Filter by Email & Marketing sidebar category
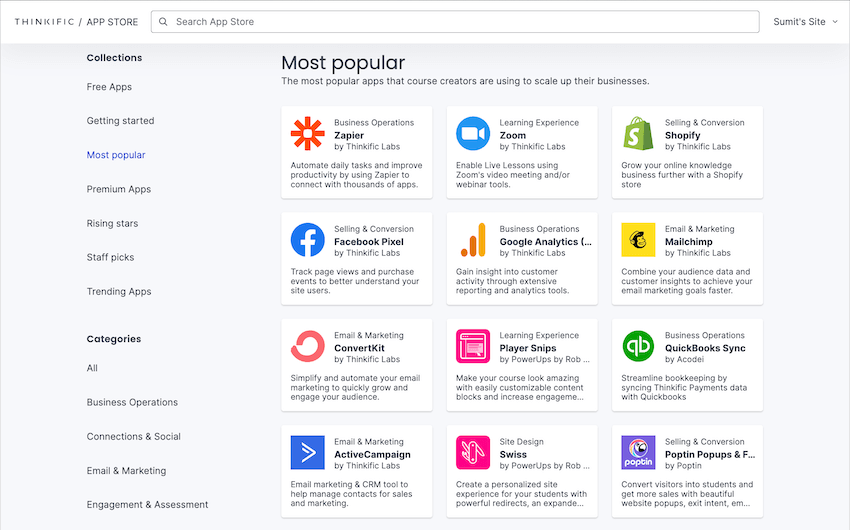The width and height of the screenshot is (850, 530). click(x=126, y=470)
